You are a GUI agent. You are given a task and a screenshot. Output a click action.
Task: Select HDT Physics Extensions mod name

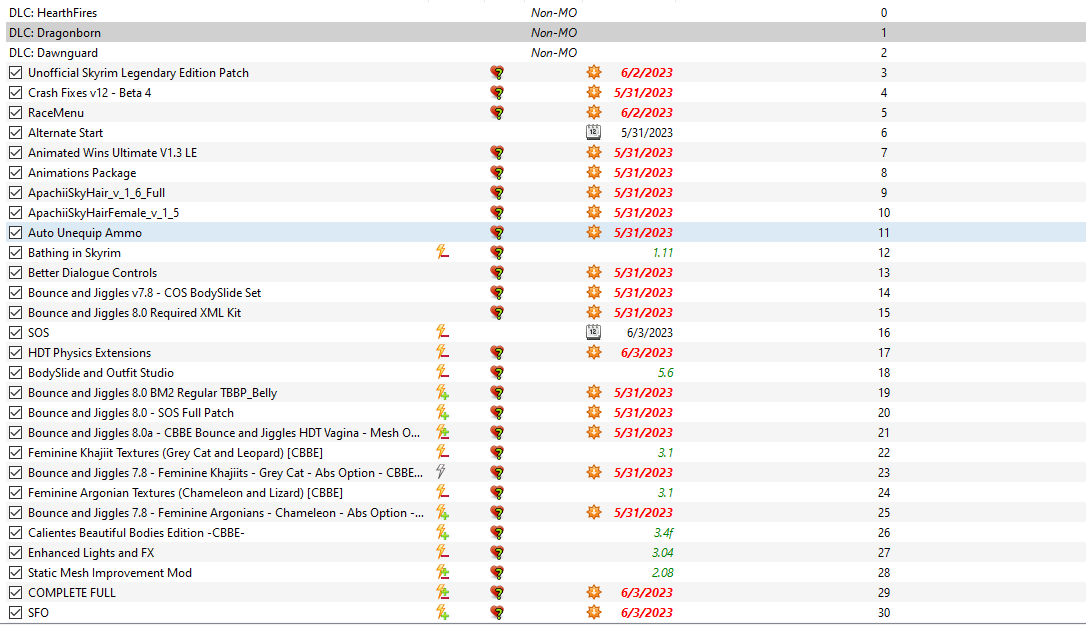89,353
